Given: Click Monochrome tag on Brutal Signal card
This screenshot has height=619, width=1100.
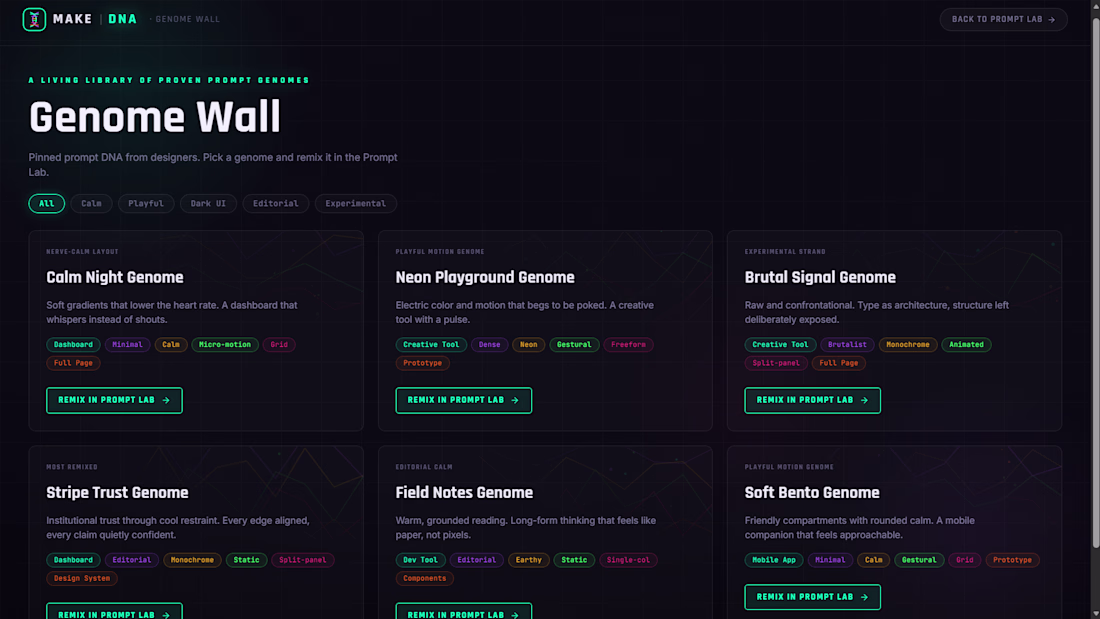Looking at the screenshot, I should 908,345.
